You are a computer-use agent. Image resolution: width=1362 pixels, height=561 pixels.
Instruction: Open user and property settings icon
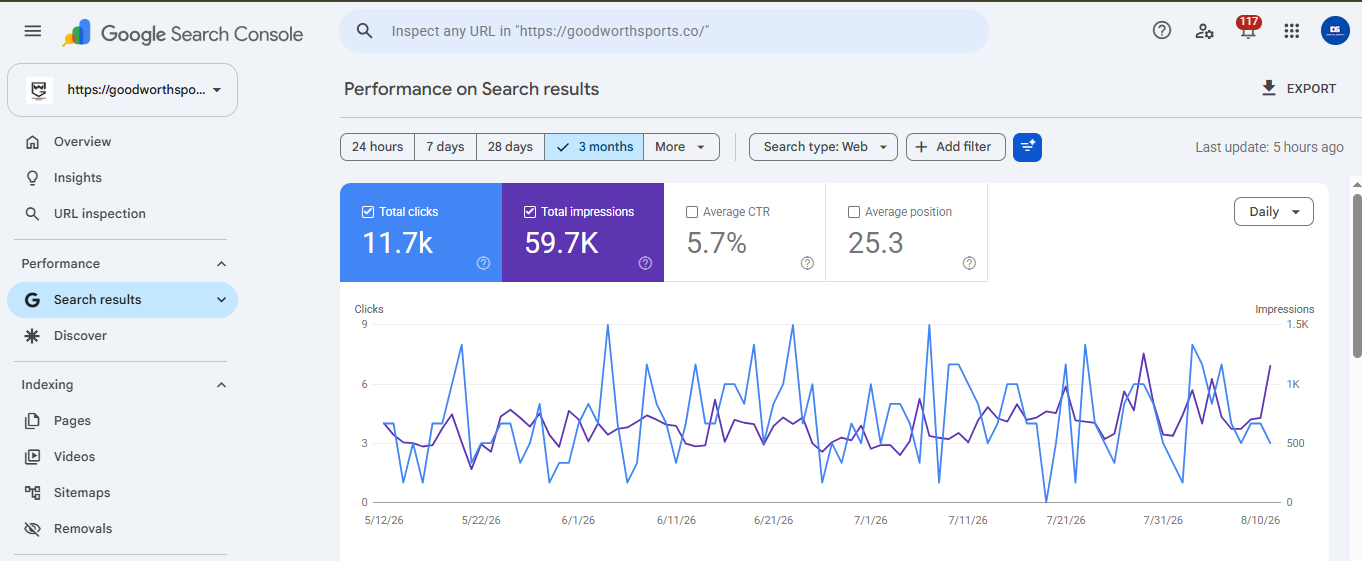[x=1205, y=31]
